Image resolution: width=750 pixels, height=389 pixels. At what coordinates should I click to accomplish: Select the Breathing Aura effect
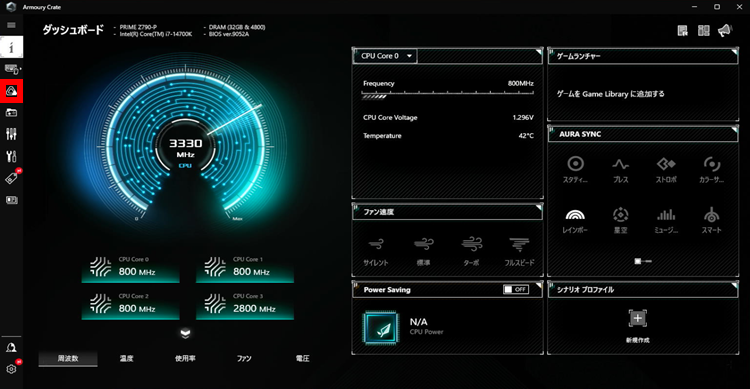620,169
